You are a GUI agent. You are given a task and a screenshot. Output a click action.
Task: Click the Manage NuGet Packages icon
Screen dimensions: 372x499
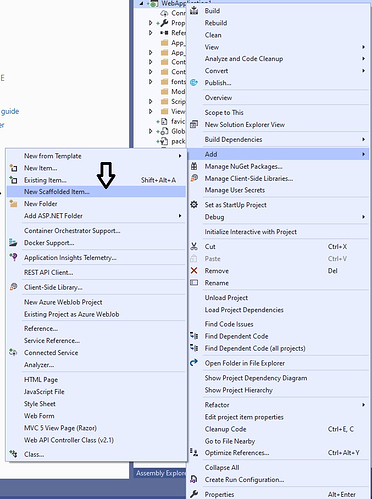(x=194, y=166)
